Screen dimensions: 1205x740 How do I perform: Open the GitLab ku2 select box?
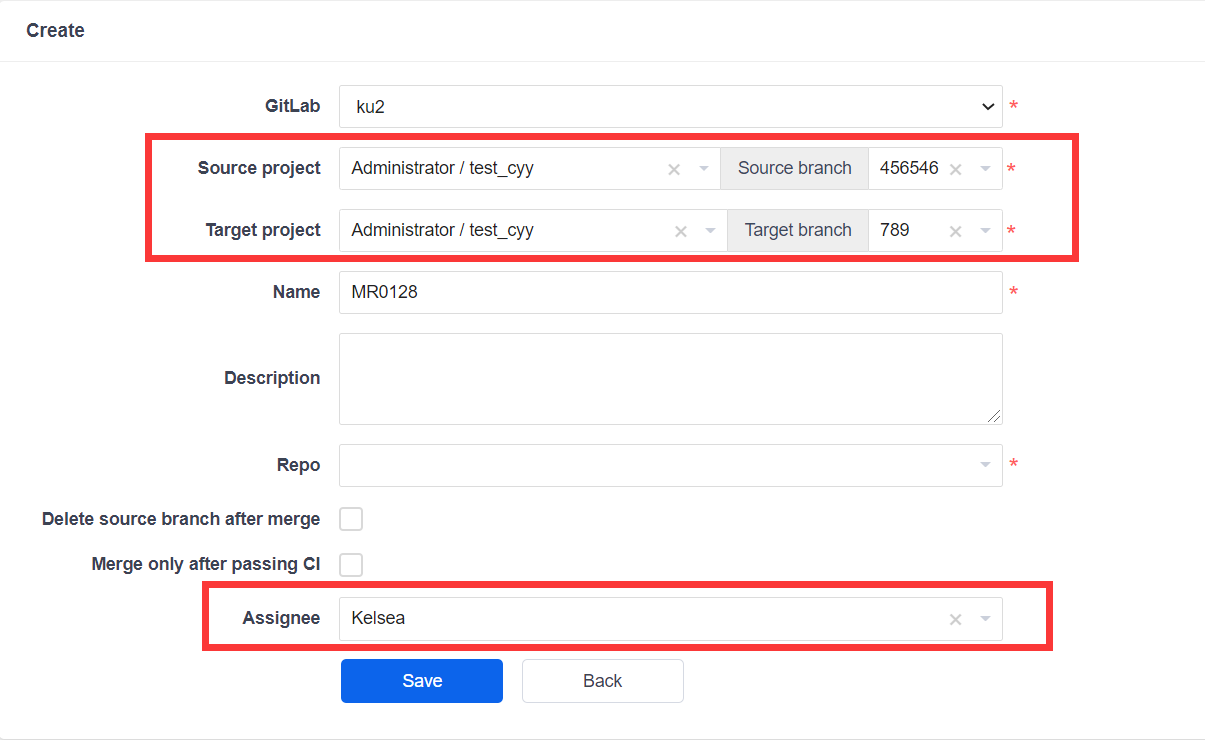pos(670,107)
